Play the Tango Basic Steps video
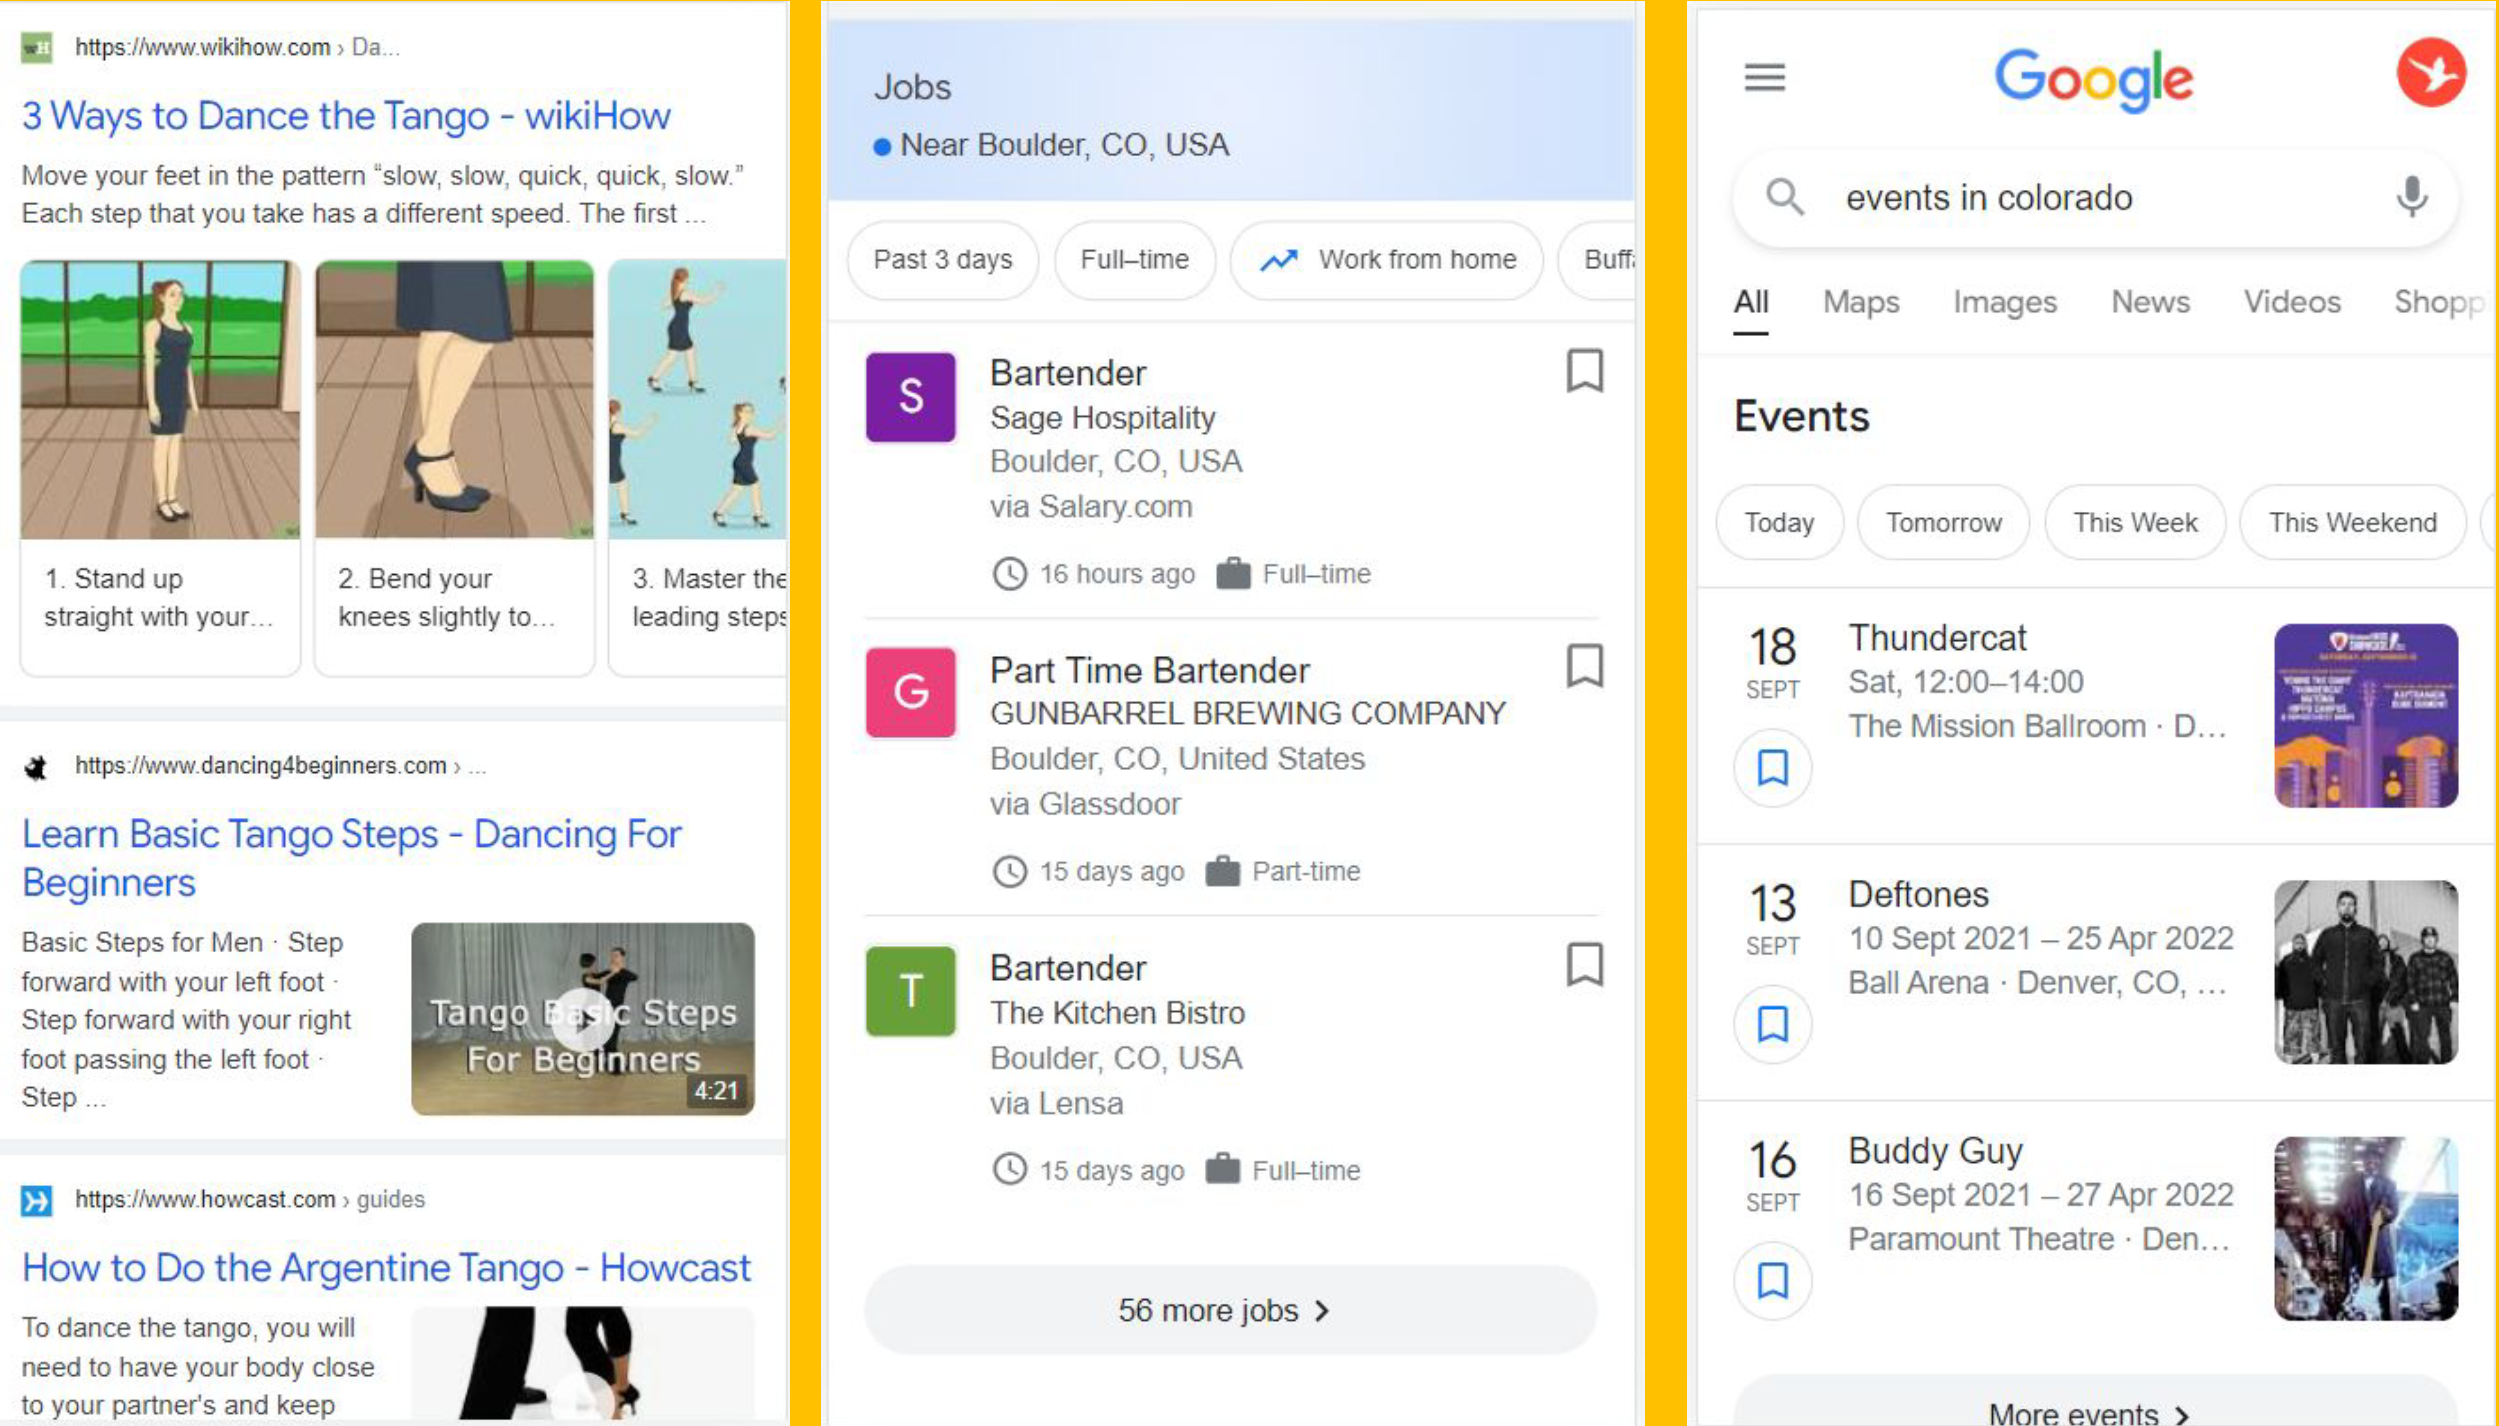The width and height of the screenshot is (2499, 1426). tap(583, 1018)
